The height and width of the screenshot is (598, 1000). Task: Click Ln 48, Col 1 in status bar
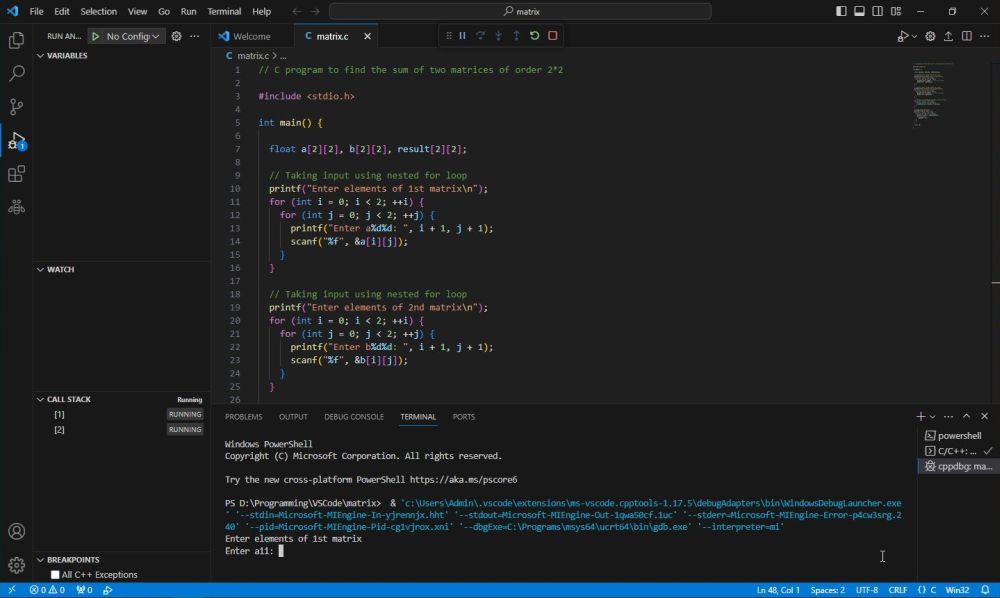pos(778,590)
